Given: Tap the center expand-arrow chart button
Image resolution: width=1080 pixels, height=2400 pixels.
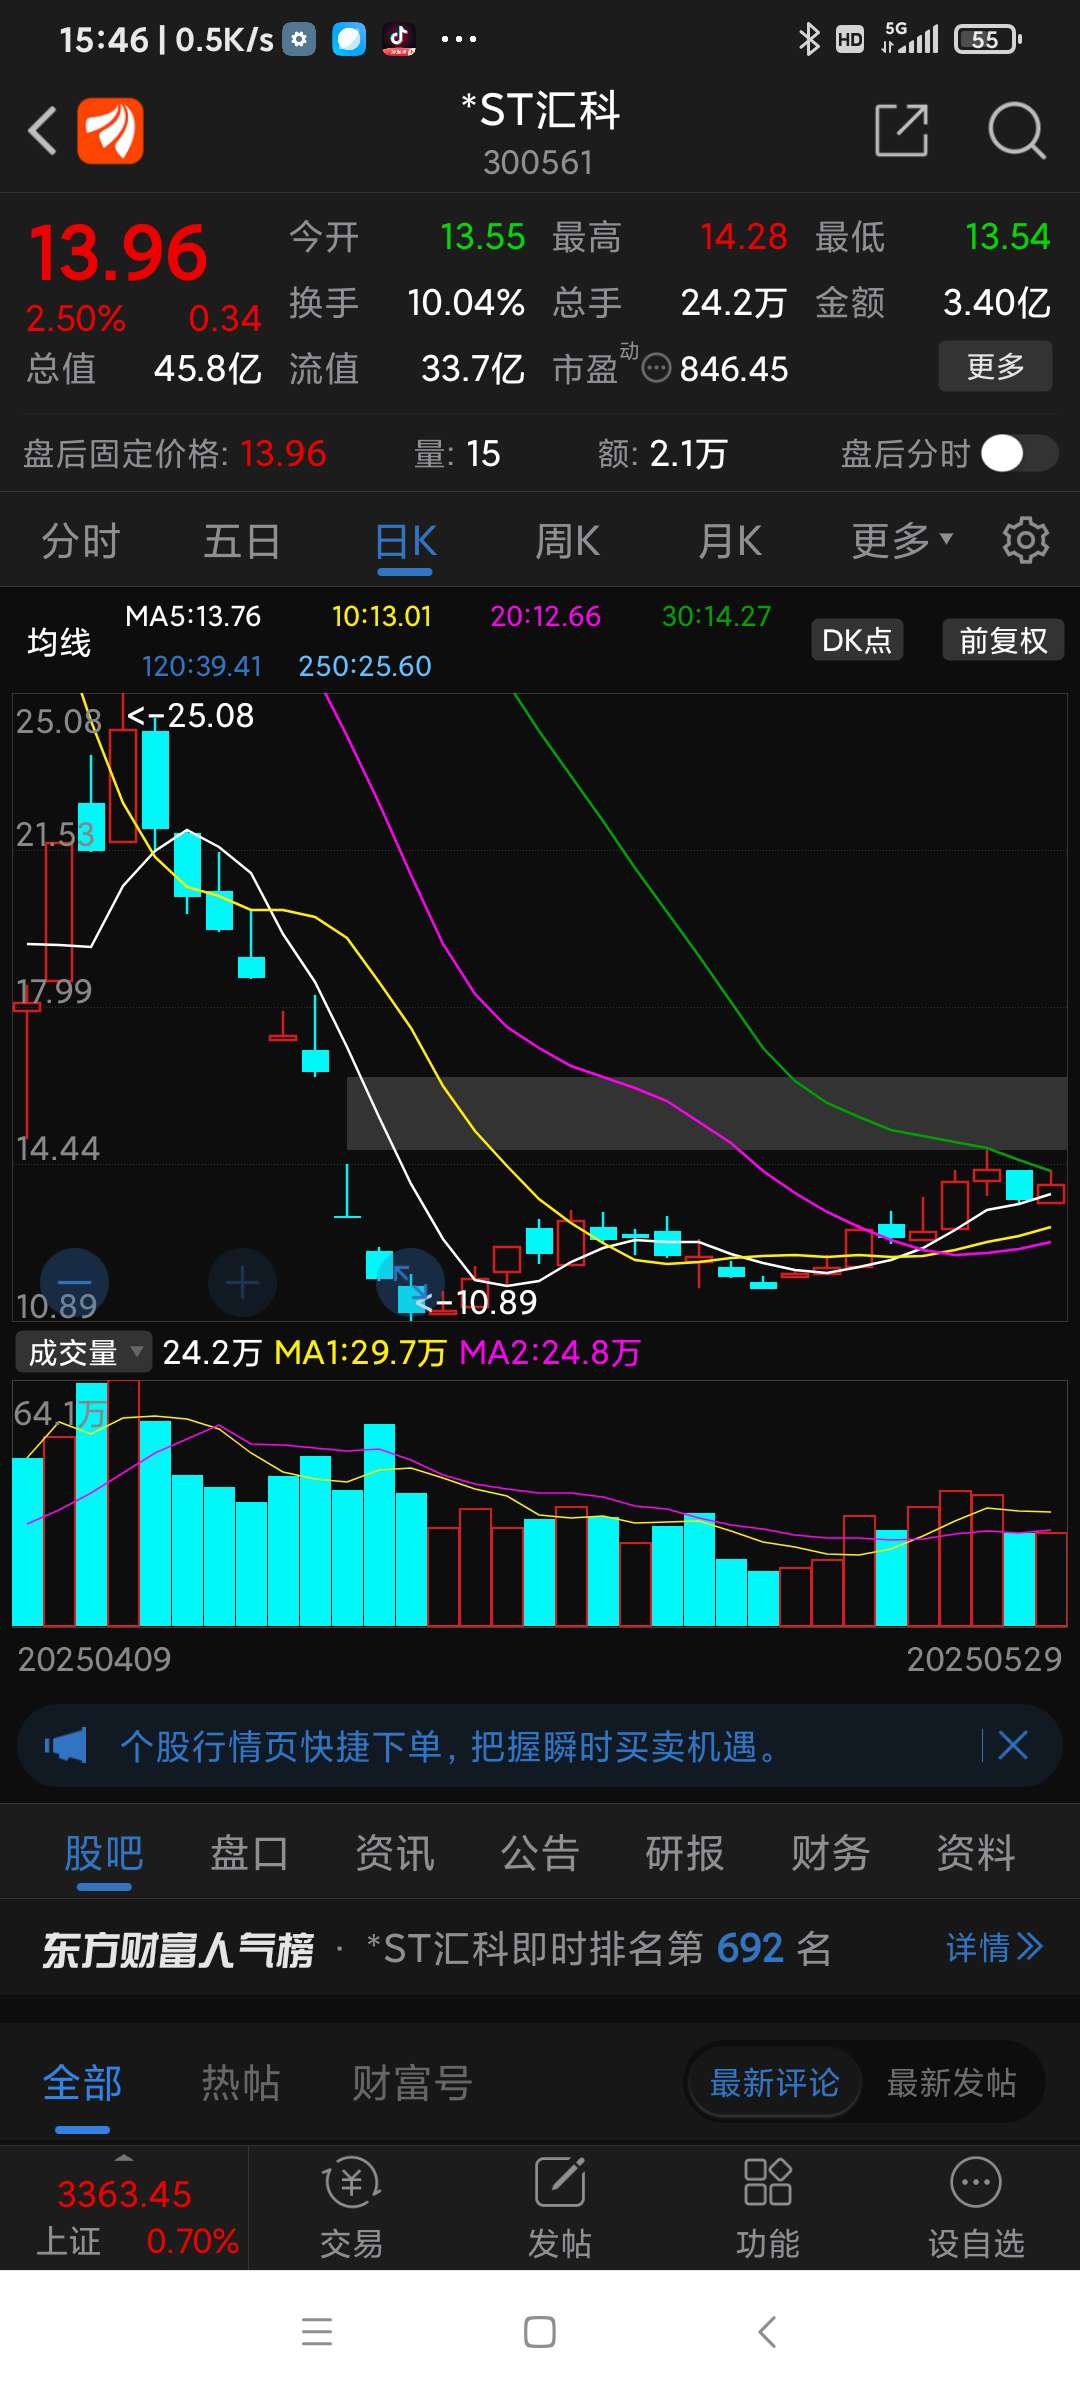Looking at the screenshot, I should tap(410, 1282).
